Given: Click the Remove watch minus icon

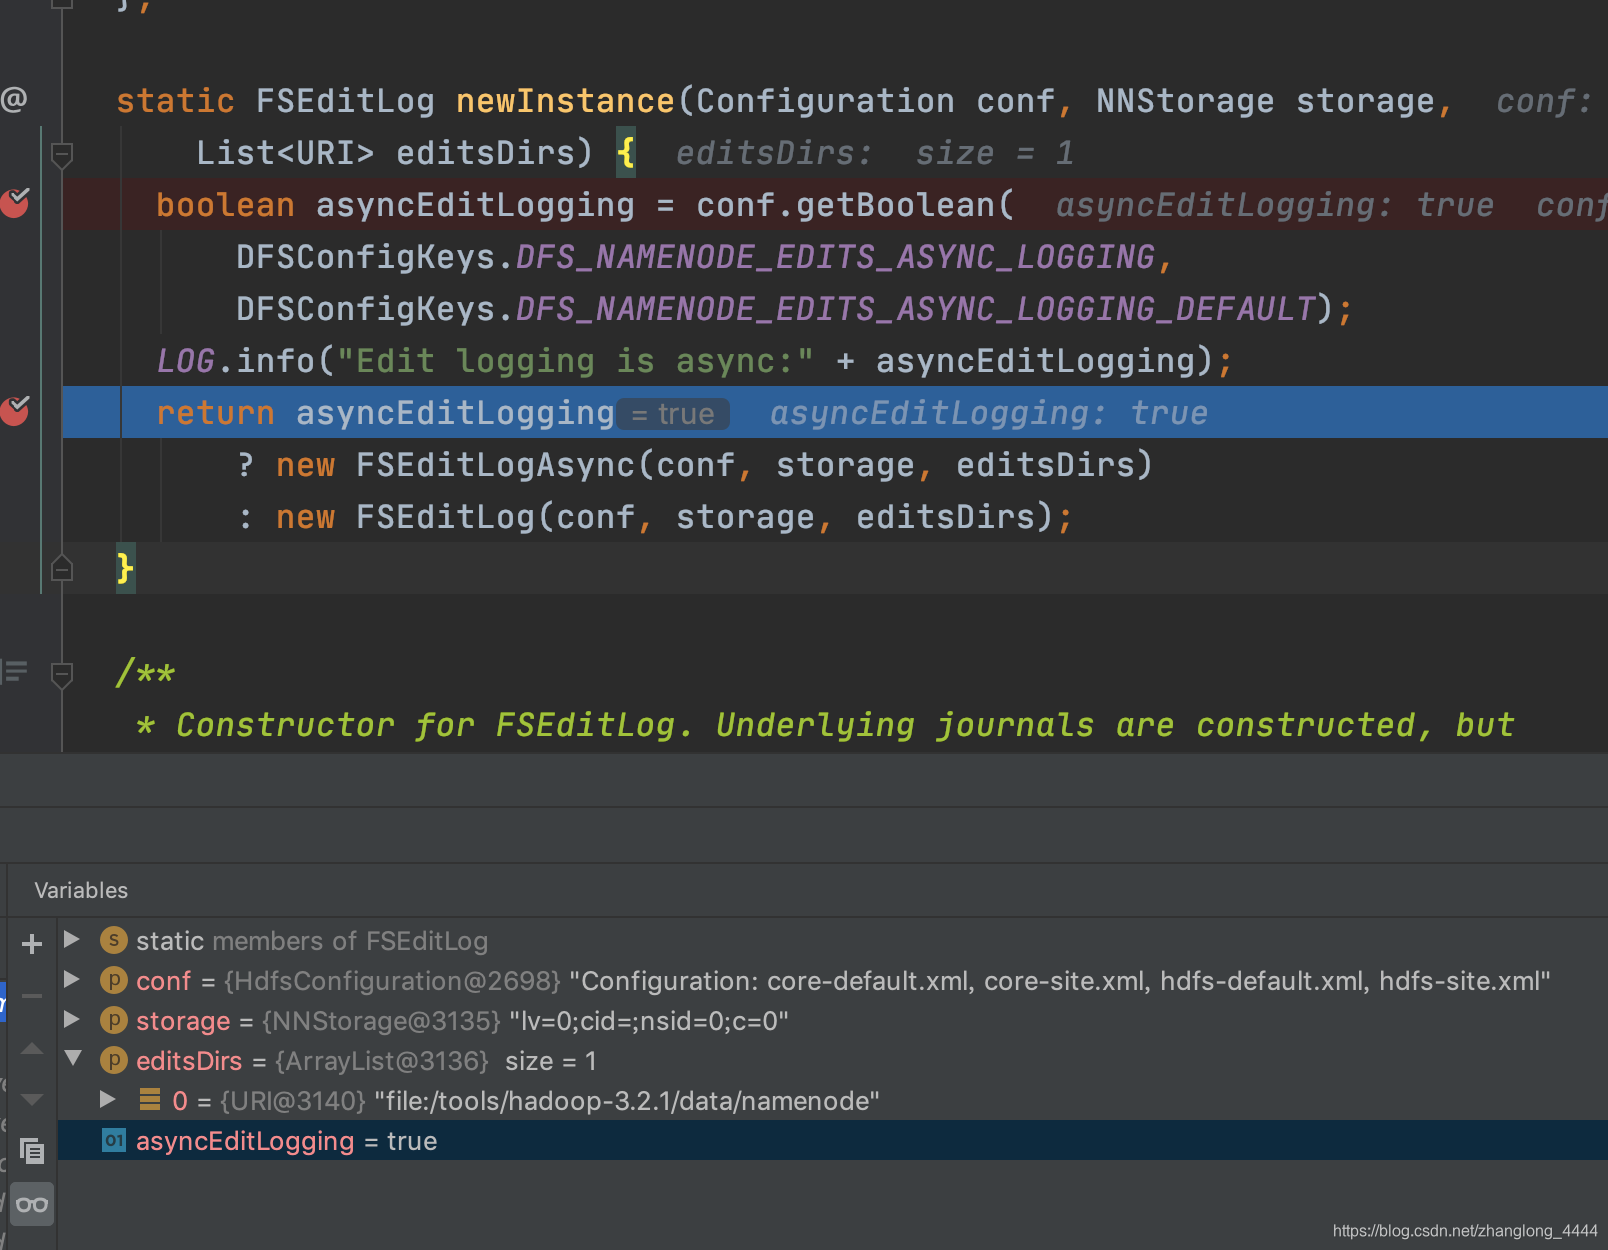Looking at the screenshot, I should (31, 995).
